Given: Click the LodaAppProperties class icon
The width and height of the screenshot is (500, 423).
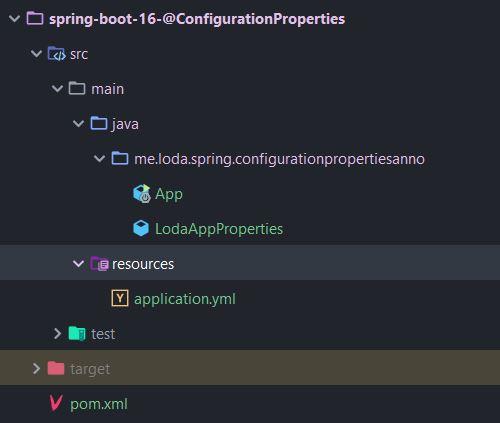Looking at the screenshot, I should coord(141,229).
